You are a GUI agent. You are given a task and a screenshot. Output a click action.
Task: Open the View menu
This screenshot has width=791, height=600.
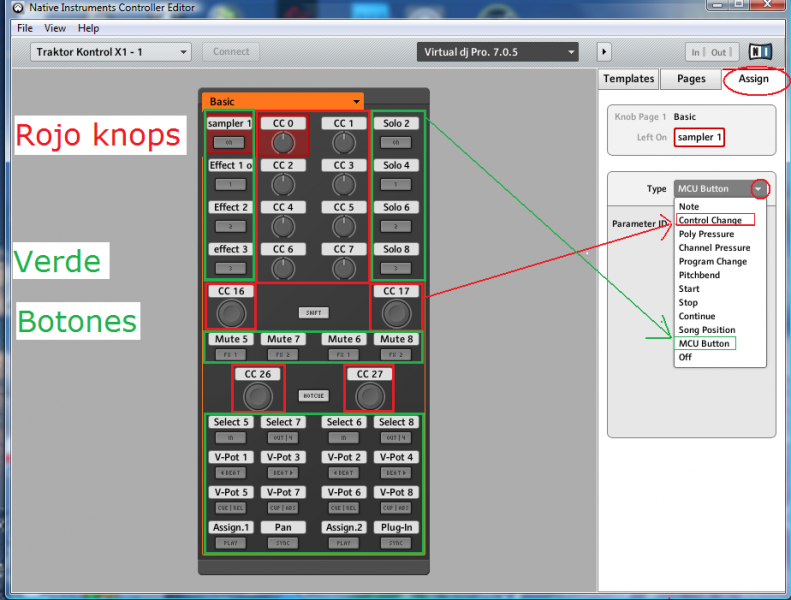[x=54, y=28]
